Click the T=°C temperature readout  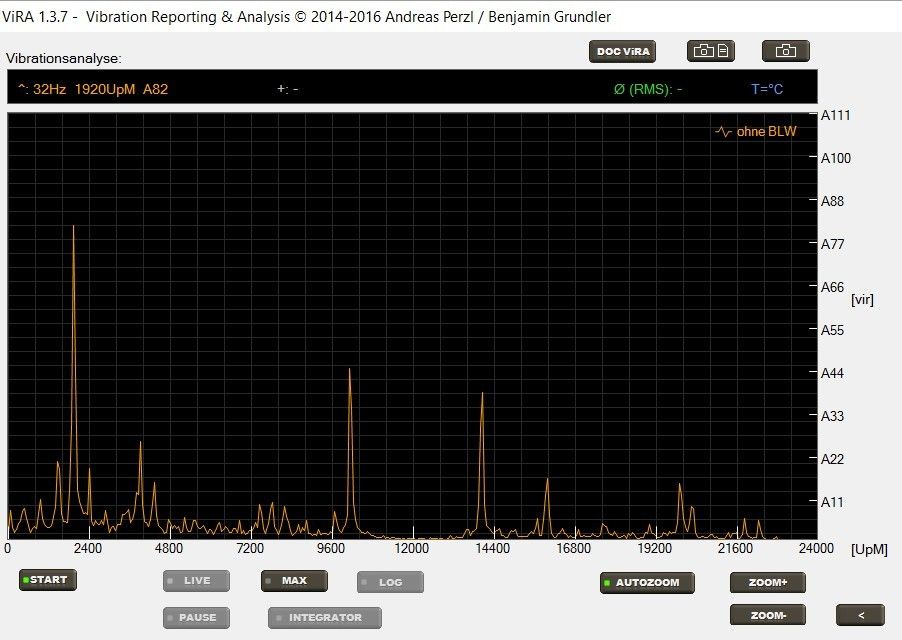[x=767, y=89]
